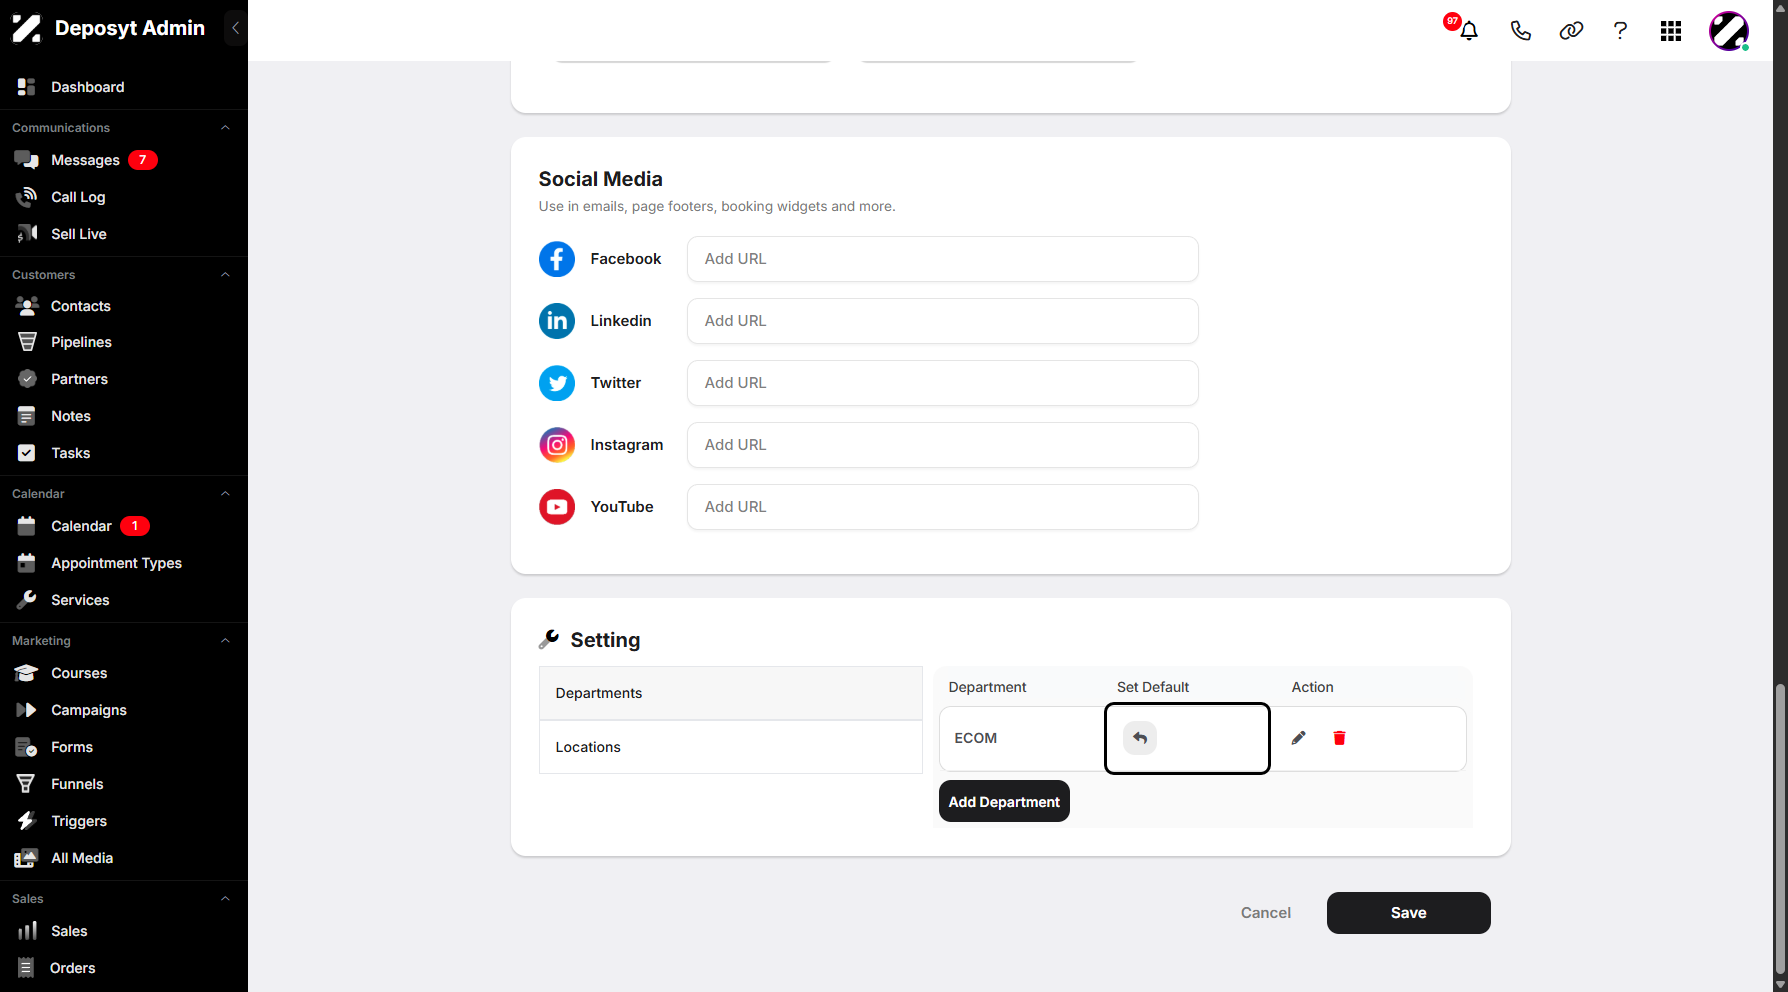Collapse the Sales section
This screenshot has width=1788, height=992.
click(225, 899)
